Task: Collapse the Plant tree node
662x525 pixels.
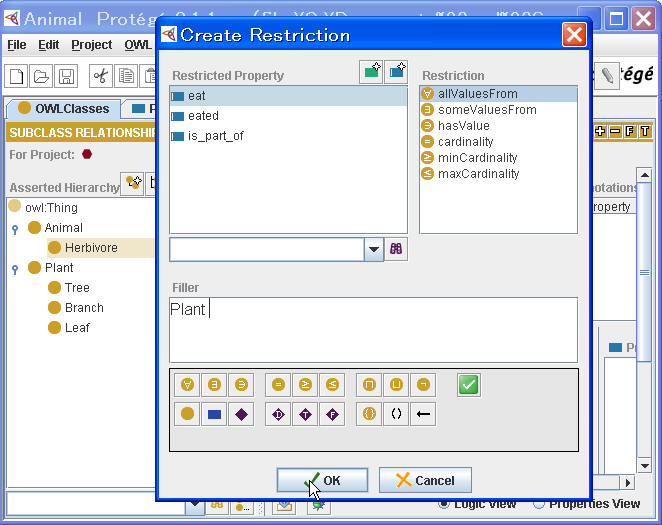Action: coord(15,269)
